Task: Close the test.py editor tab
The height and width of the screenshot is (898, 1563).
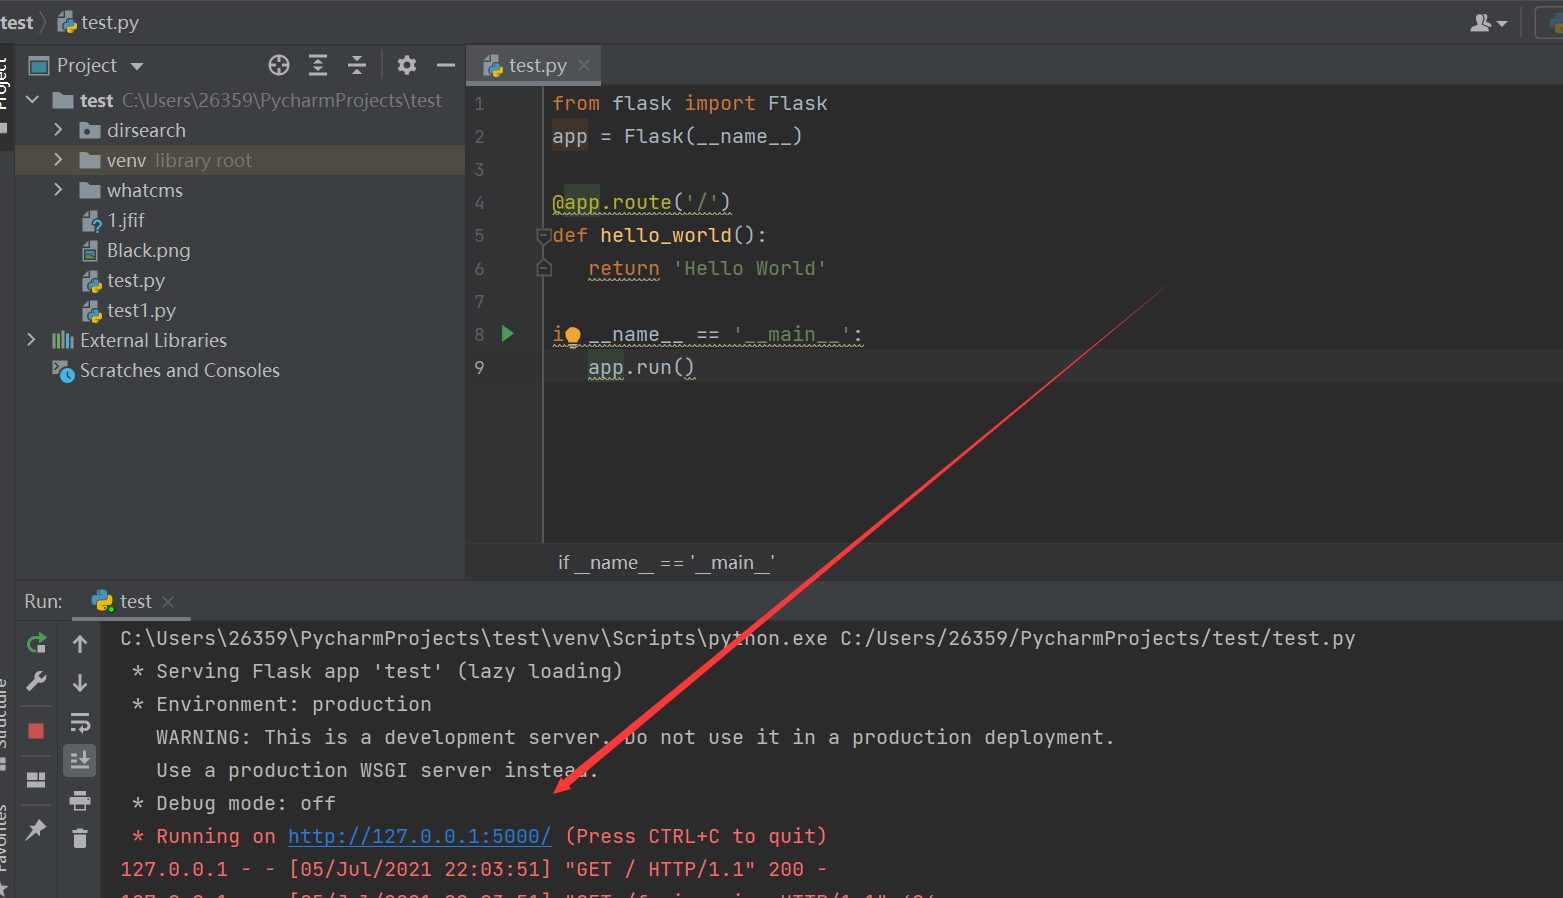Action: point(584,65)
